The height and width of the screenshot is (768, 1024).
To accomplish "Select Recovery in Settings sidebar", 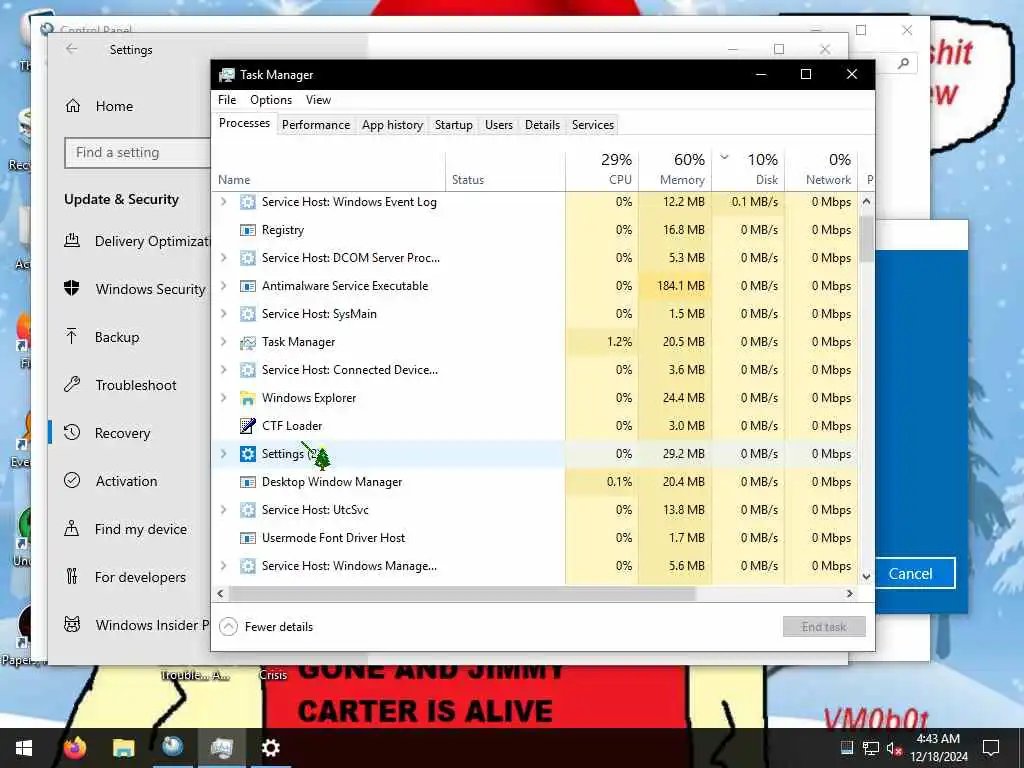I will pyautogui.click(x=123, y=433).
